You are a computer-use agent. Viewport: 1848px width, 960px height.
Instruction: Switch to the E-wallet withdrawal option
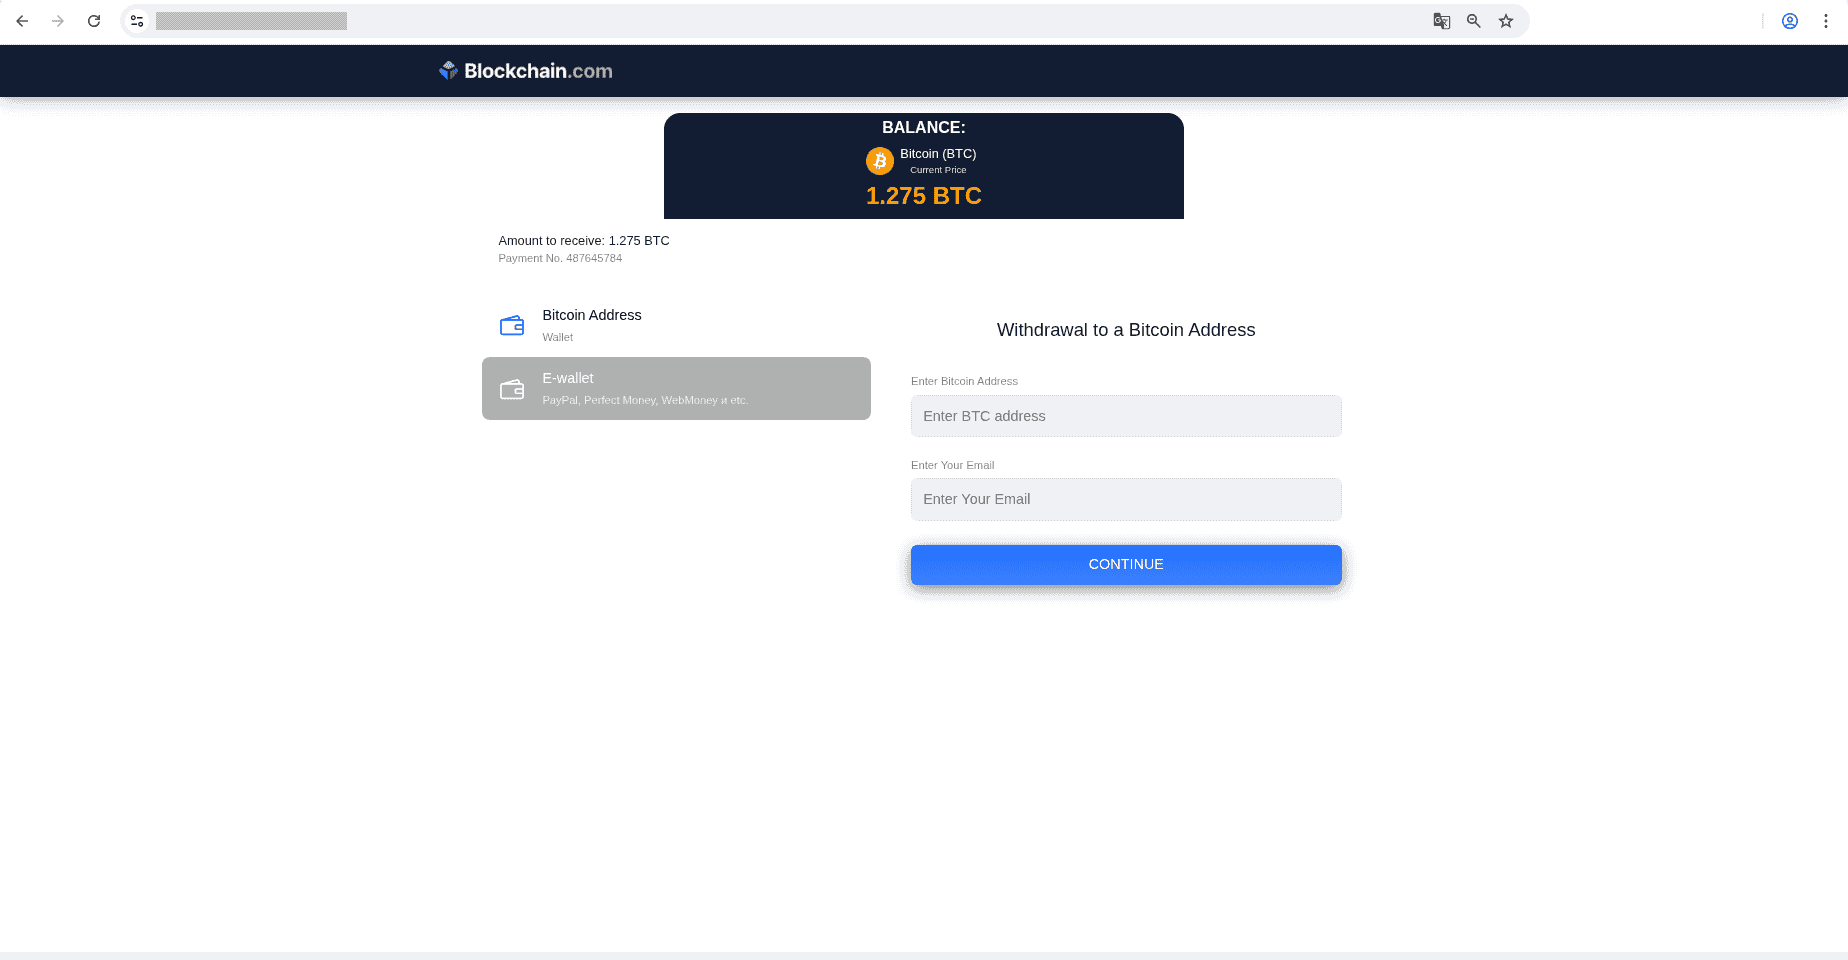[x=676, y=388]
